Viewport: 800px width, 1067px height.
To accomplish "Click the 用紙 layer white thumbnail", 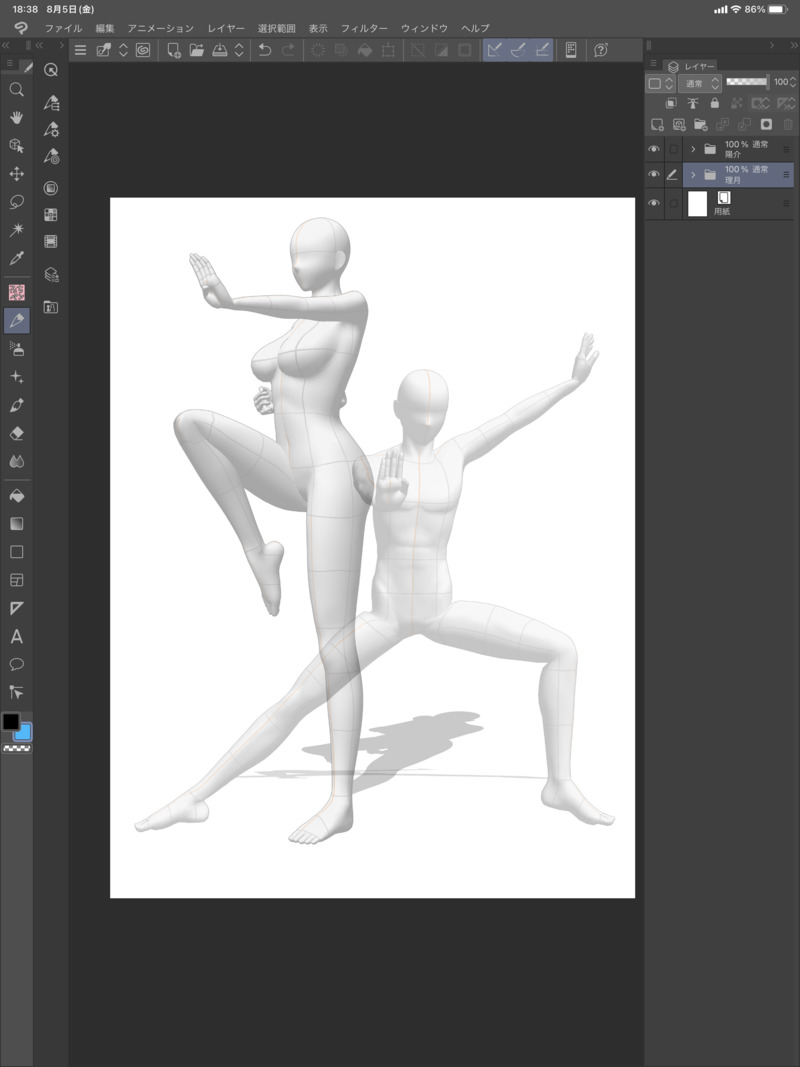I will [x=698, y=204].
